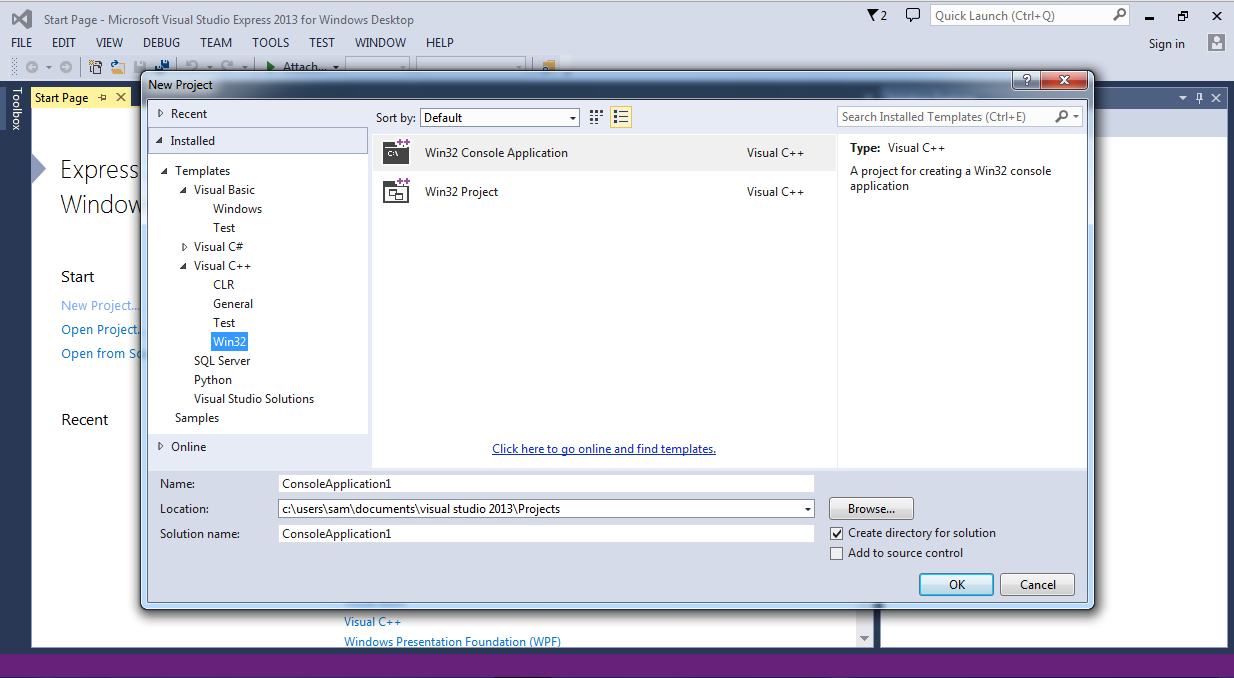Open the VIEW menu
Image resolution: width=1234 pixels, height=678 pixels.
tap(110, 43)
